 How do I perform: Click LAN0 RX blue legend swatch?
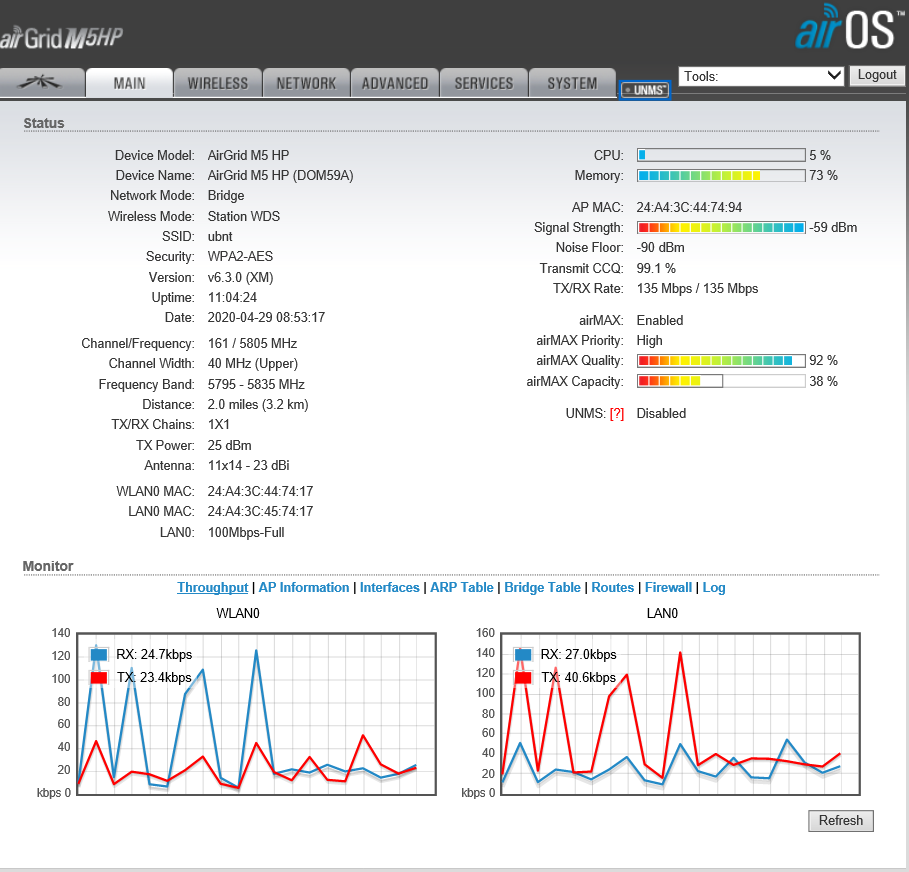(x=523, y=654)
